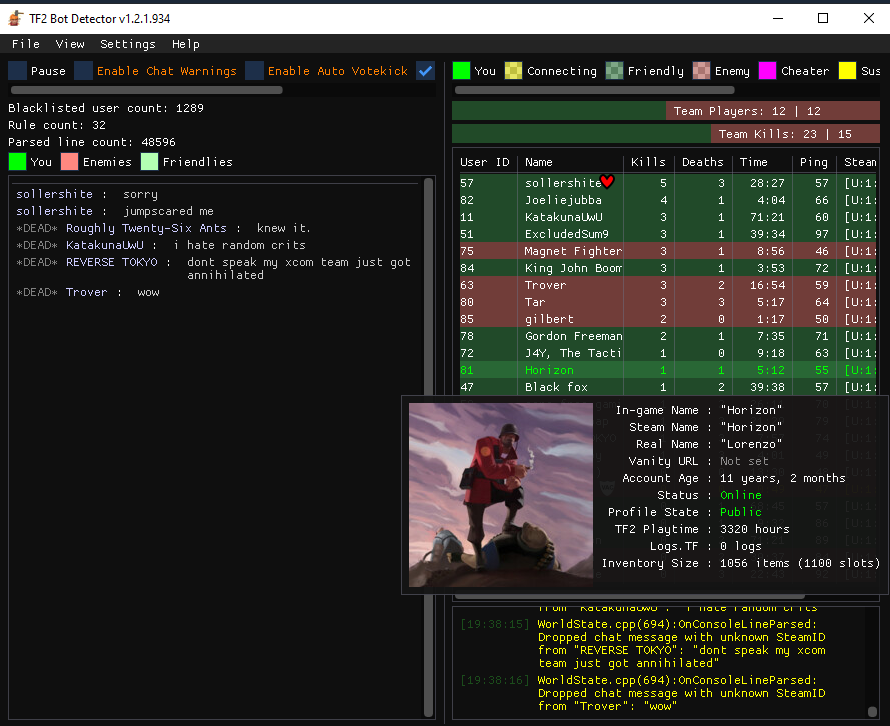Click the checkered Connecting color square
The height and width of the screenshot is (726, 890).
pyautogui.click(x=513, y=71)
